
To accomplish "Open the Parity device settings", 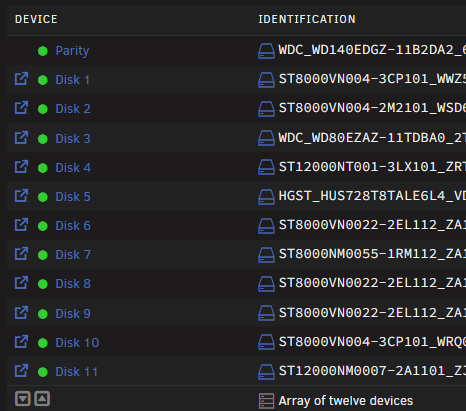I will point(72,51).
